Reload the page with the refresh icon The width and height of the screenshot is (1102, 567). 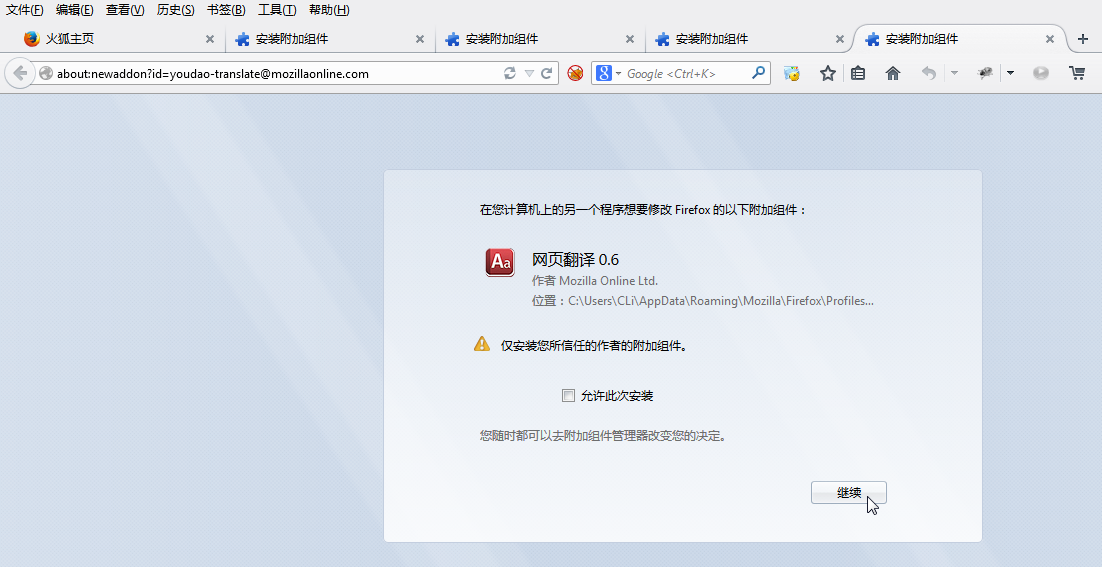547,73
